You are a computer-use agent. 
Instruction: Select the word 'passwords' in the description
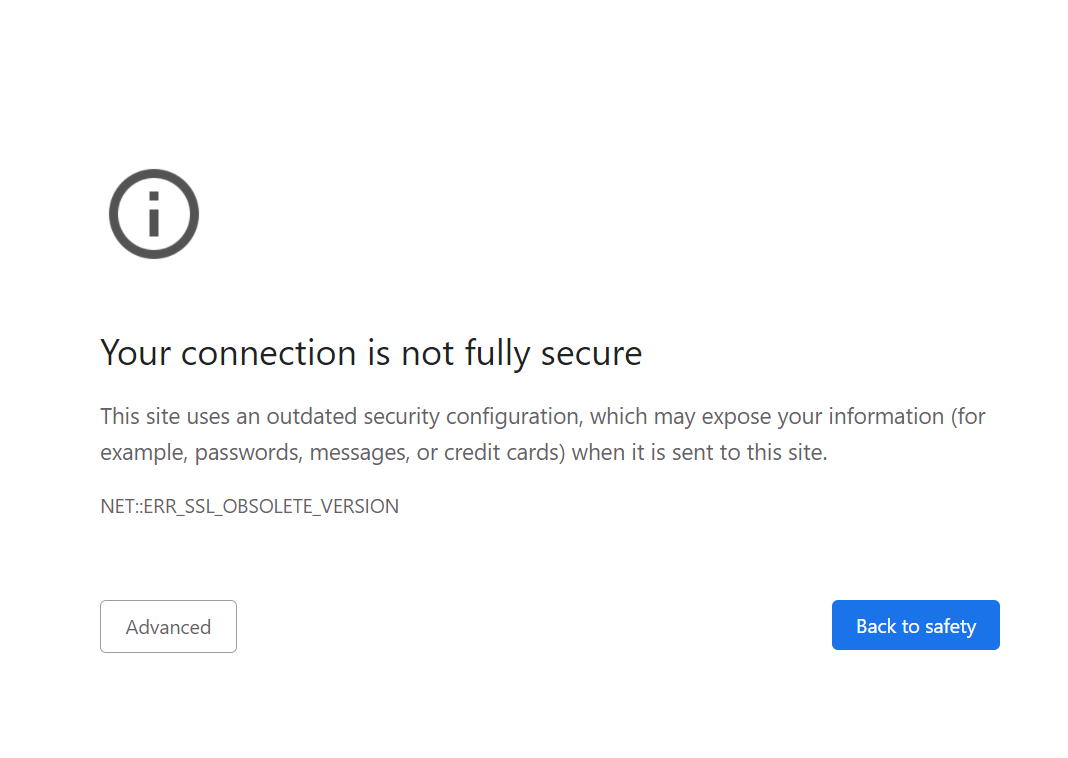pyautogui.click(x=249, y=453)
